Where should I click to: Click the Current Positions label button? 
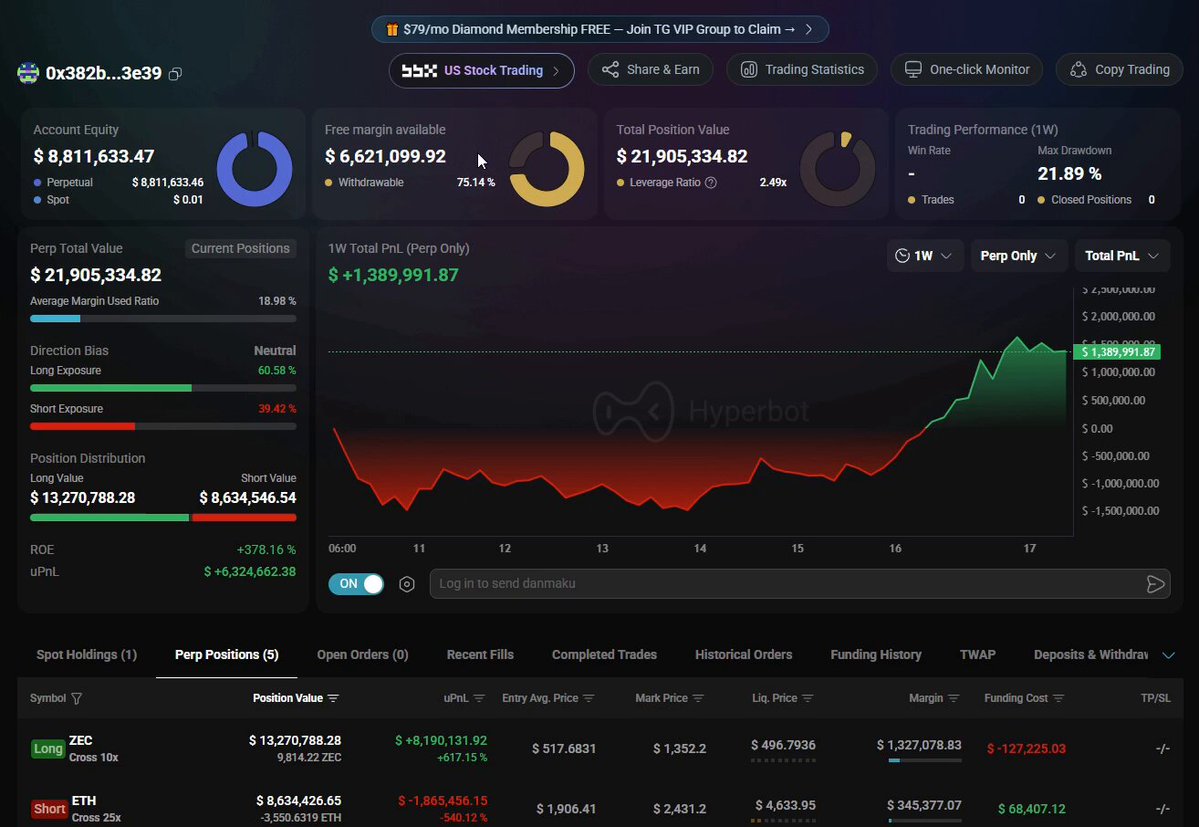(240, 249)
